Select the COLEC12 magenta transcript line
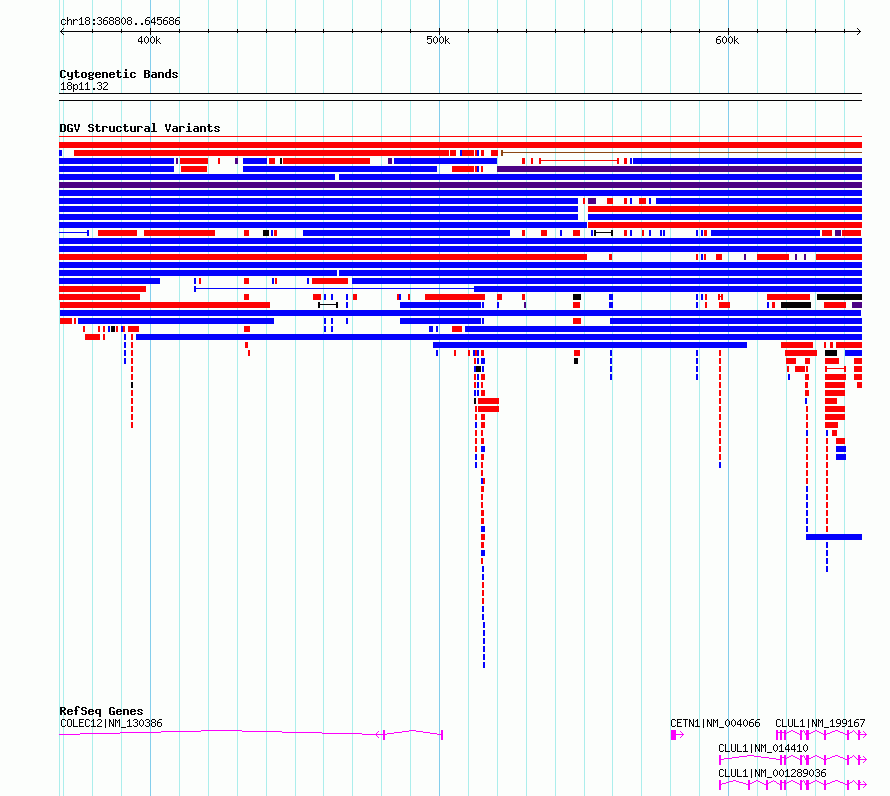This screenshot has width=890, height=796. (x=251, y=734)
